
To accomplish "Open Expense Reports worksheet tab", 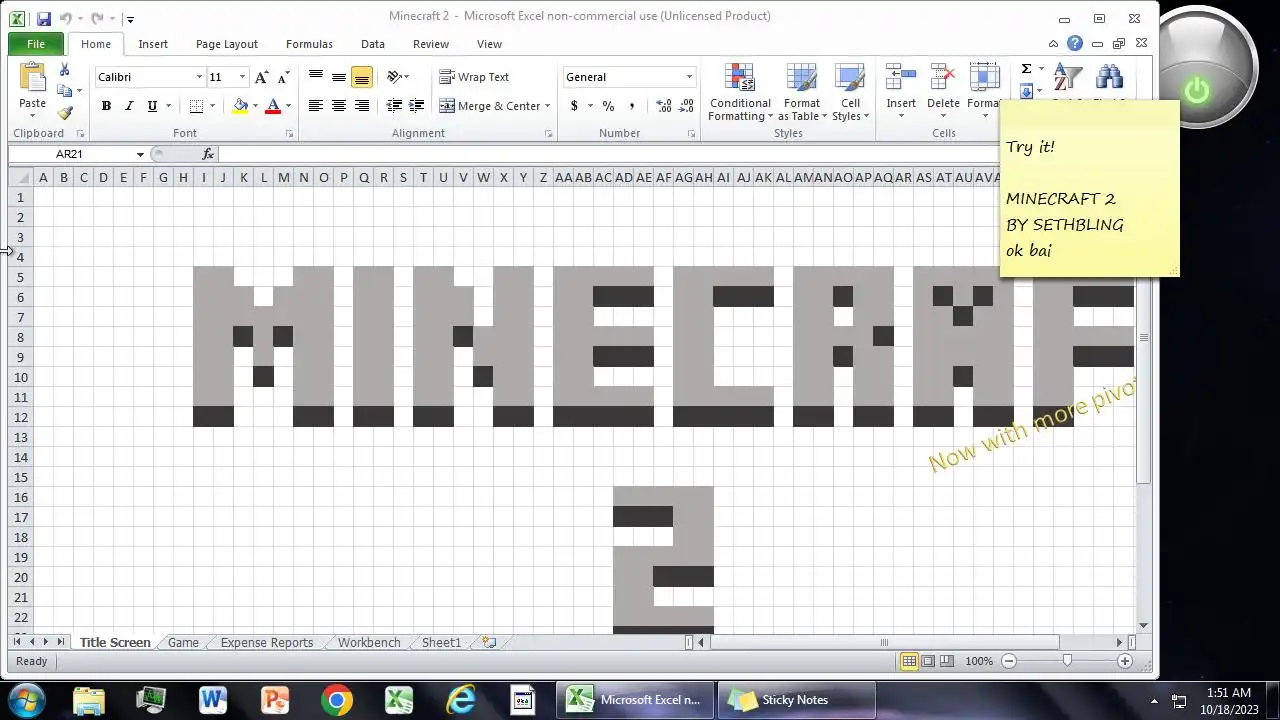I will [x=267, y=643].
